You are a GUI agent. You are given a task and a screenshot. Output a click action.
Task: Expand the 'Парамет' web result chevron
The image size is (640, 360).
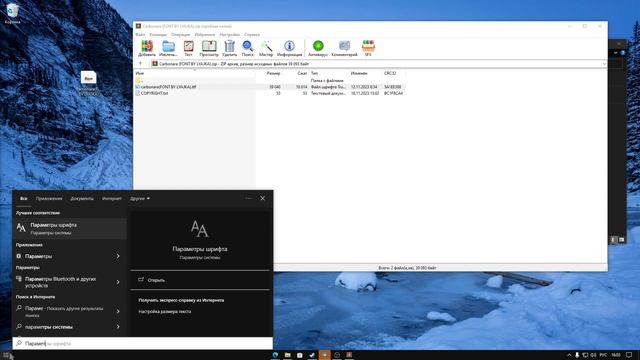pos(118,311)
